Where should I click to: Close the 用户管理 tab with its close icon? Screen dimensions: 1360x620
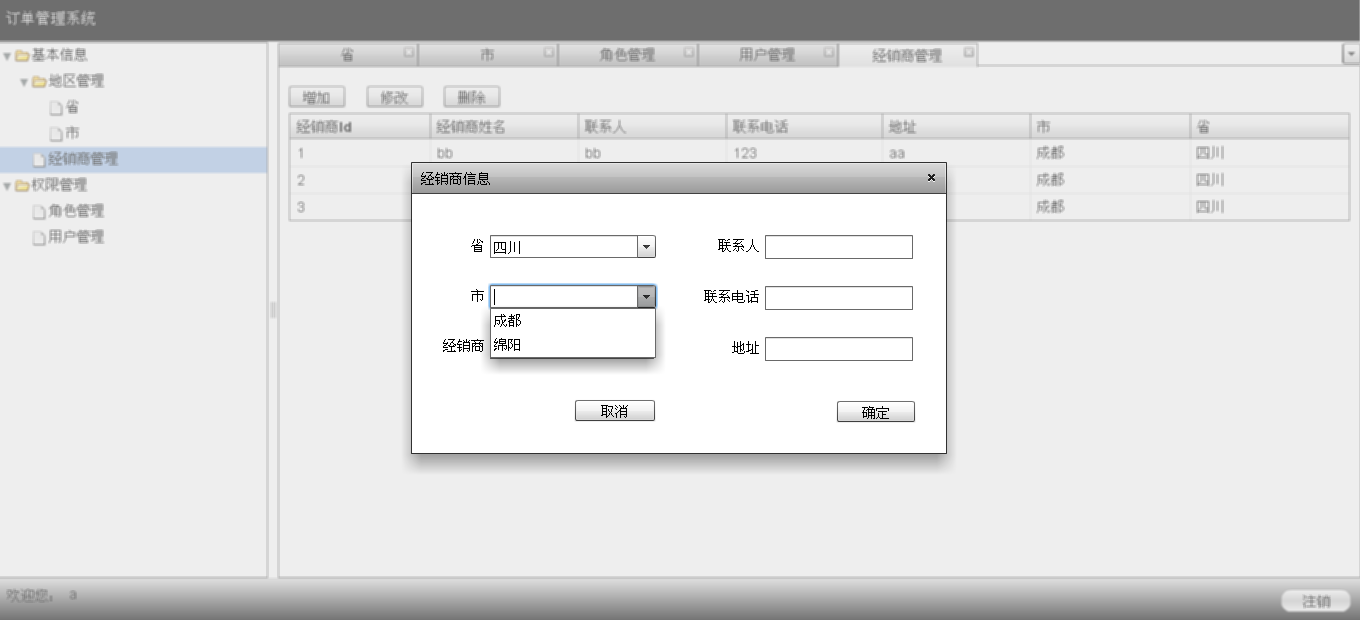point(828,52)
